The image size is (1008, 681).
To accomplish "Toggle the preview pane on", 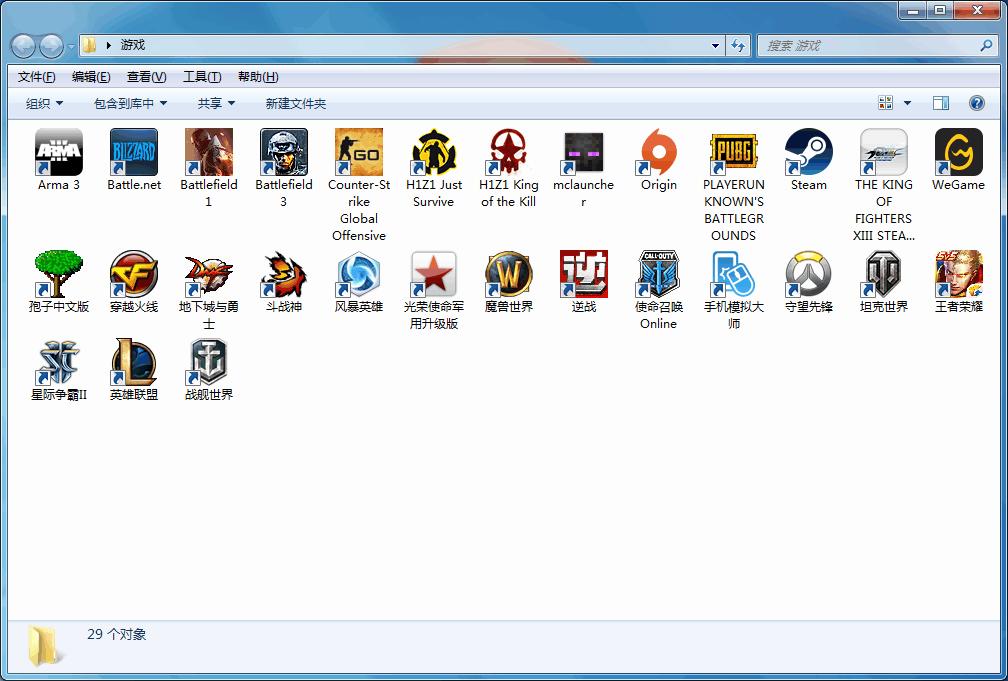I will coord(940,102).
